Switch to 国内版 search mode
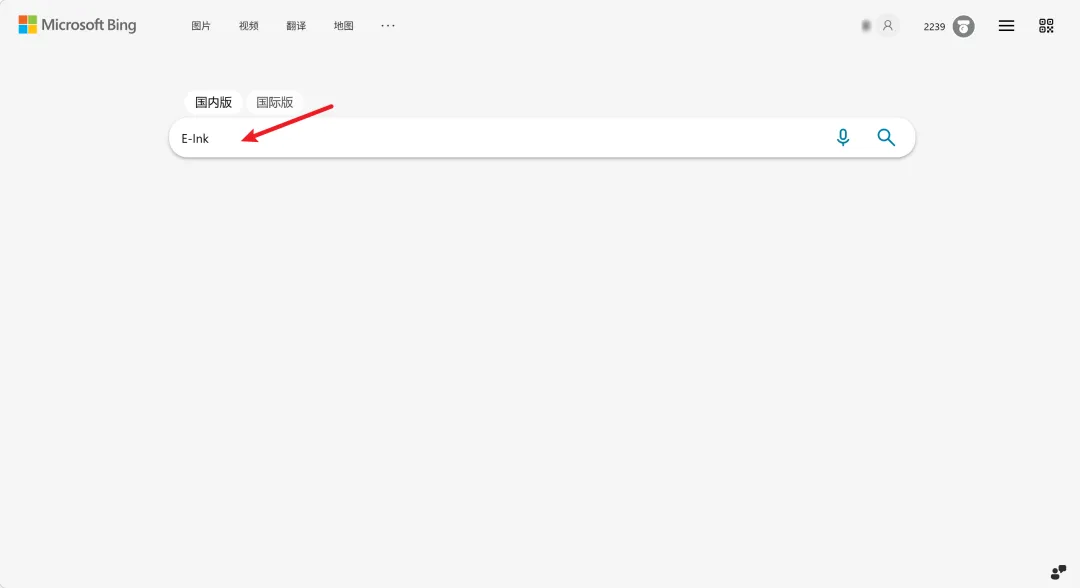1080x588 pixels. click(x=213, y=103)
